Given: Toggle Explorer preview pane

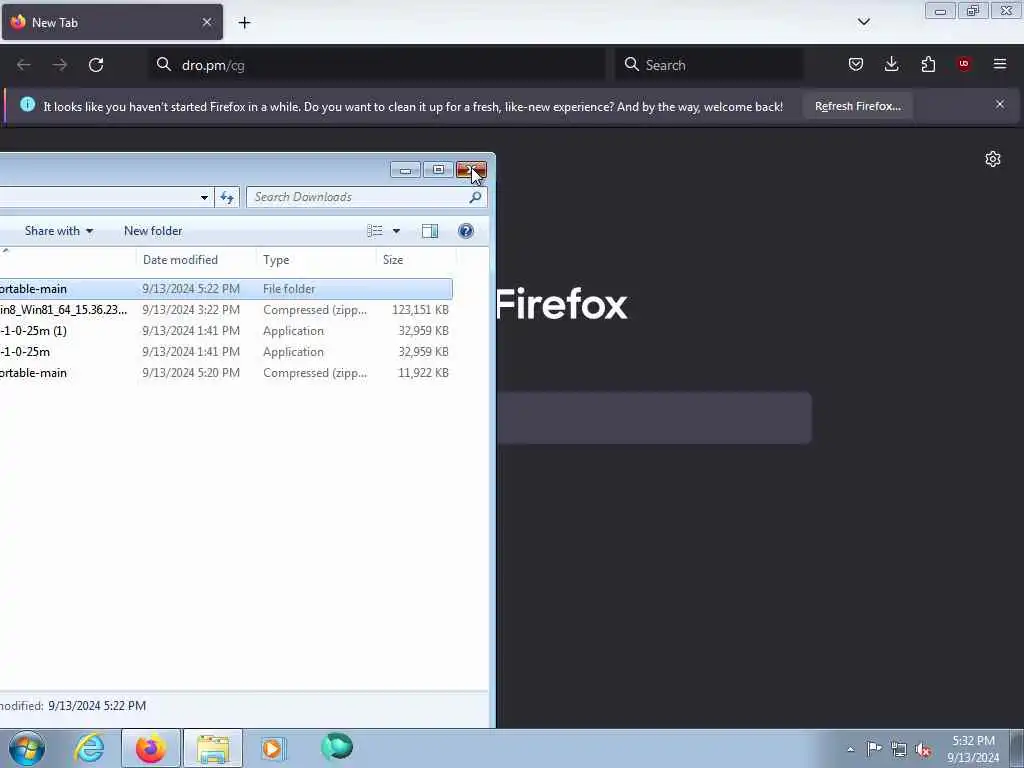Looking at the screenshot, I should (430, 231).
